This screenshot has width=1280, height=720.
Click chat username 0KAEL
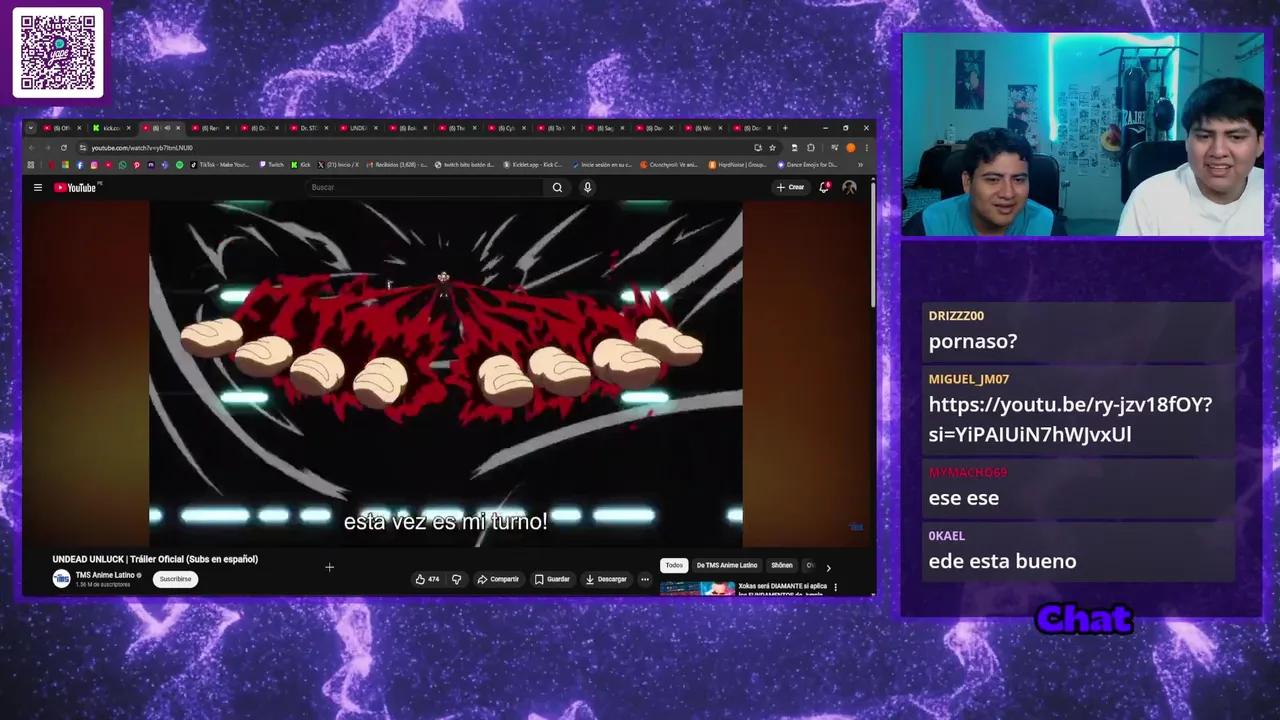click(946, 536)
